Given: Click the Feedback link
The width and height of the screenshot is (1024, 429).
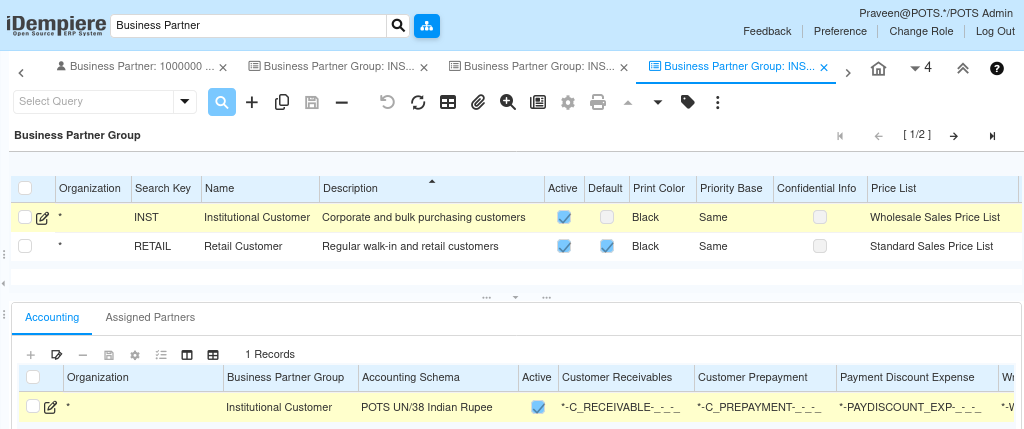Looking at the screenshot, I should [767, 31].
